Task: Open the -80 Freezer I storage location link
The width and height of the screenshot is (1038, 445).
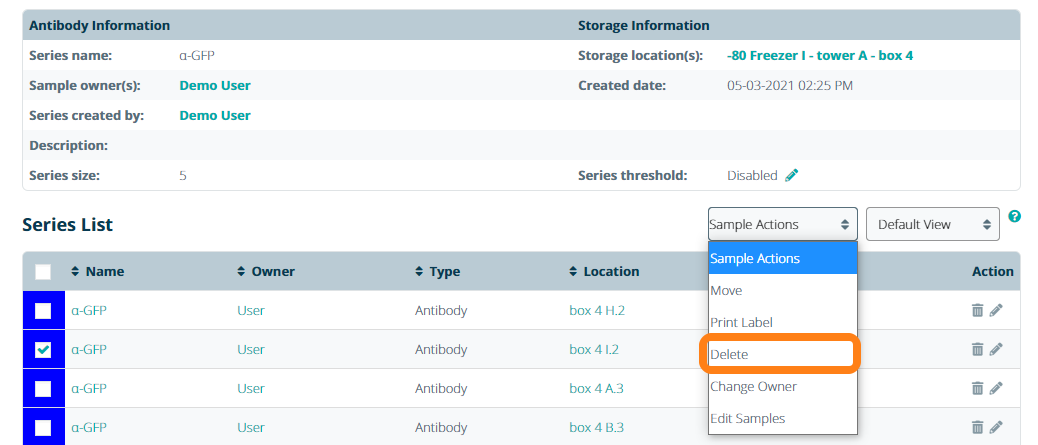Action: (x=819, y=55)
